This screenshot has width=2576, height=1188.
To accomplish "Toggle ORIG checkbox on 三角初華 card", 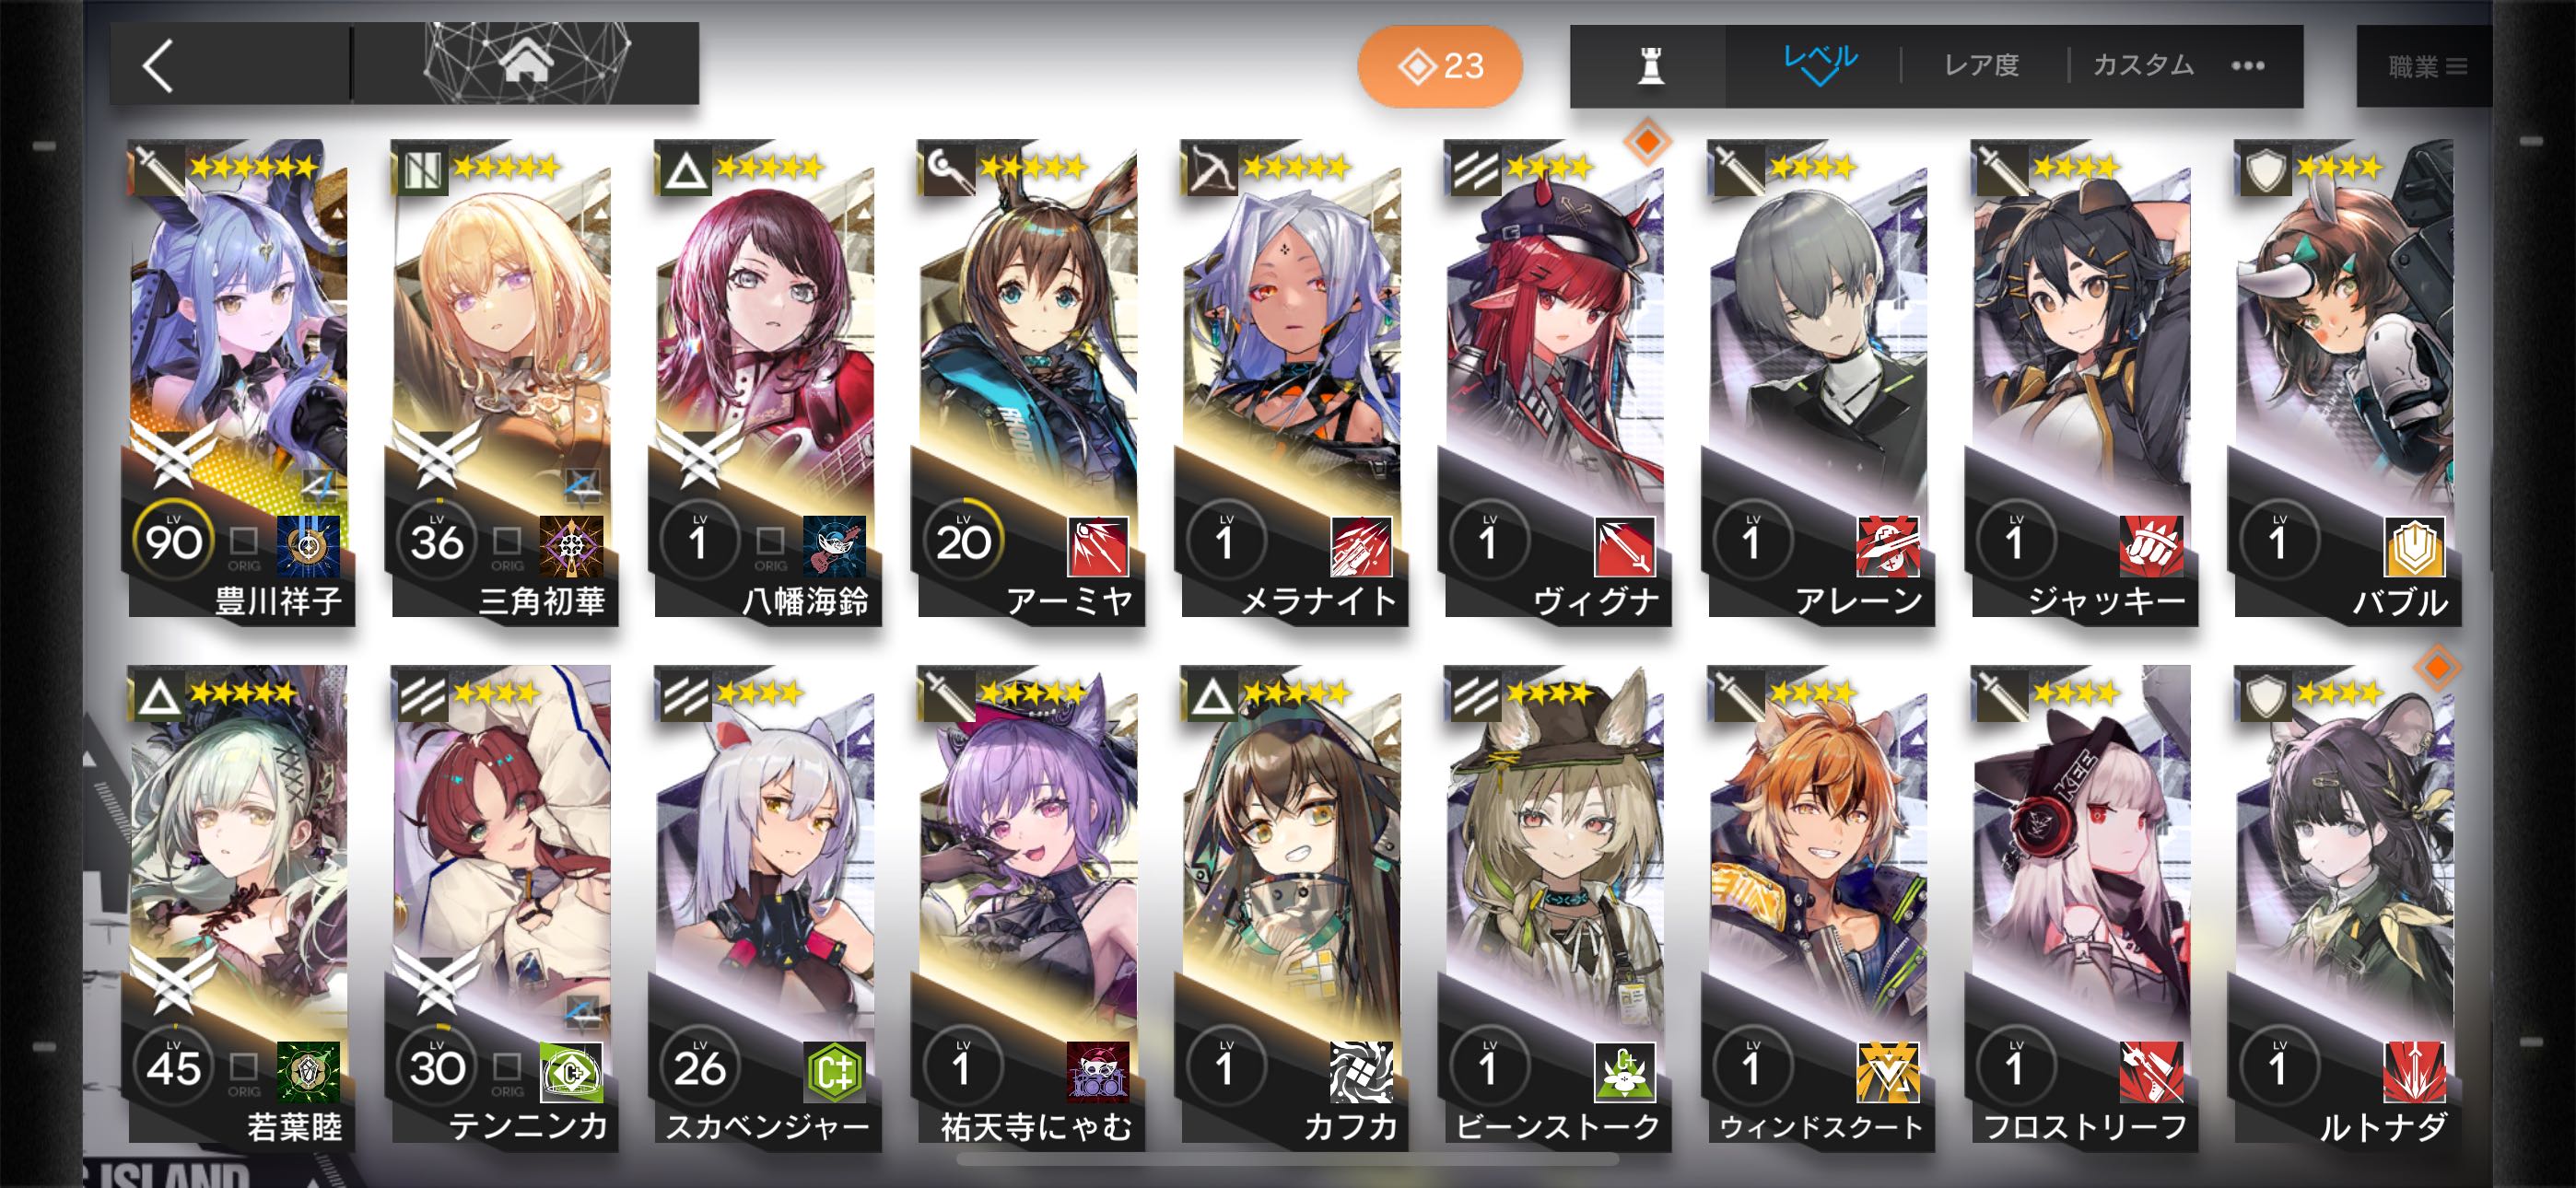I will [x=507, y=541].
